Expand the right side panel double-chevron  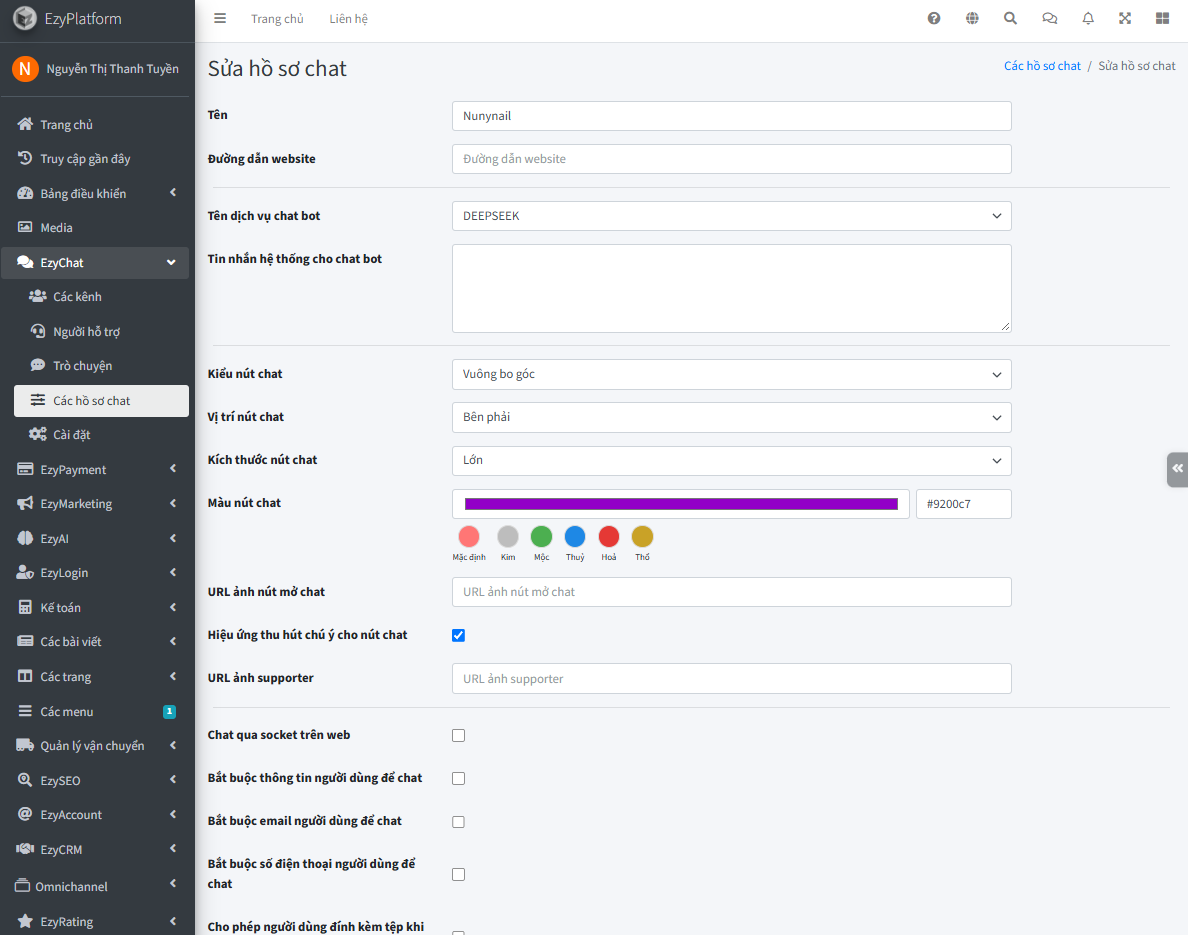point(1177,469)
